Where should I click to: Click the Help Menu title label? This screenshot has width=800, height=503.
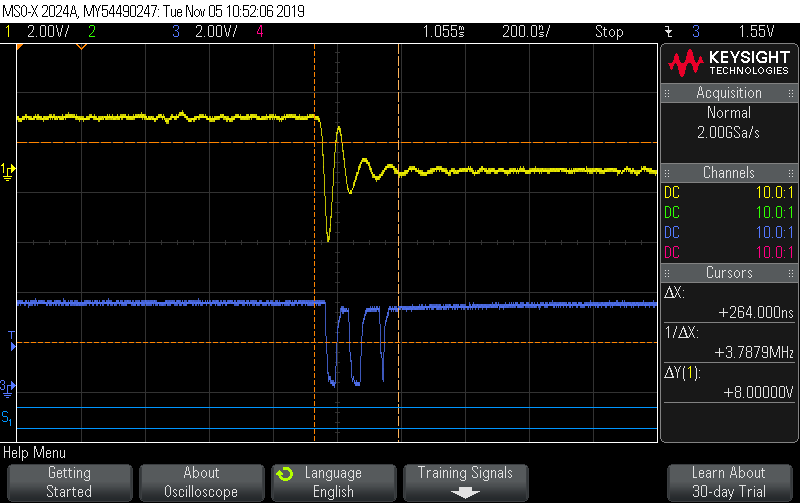coord(34,453)
